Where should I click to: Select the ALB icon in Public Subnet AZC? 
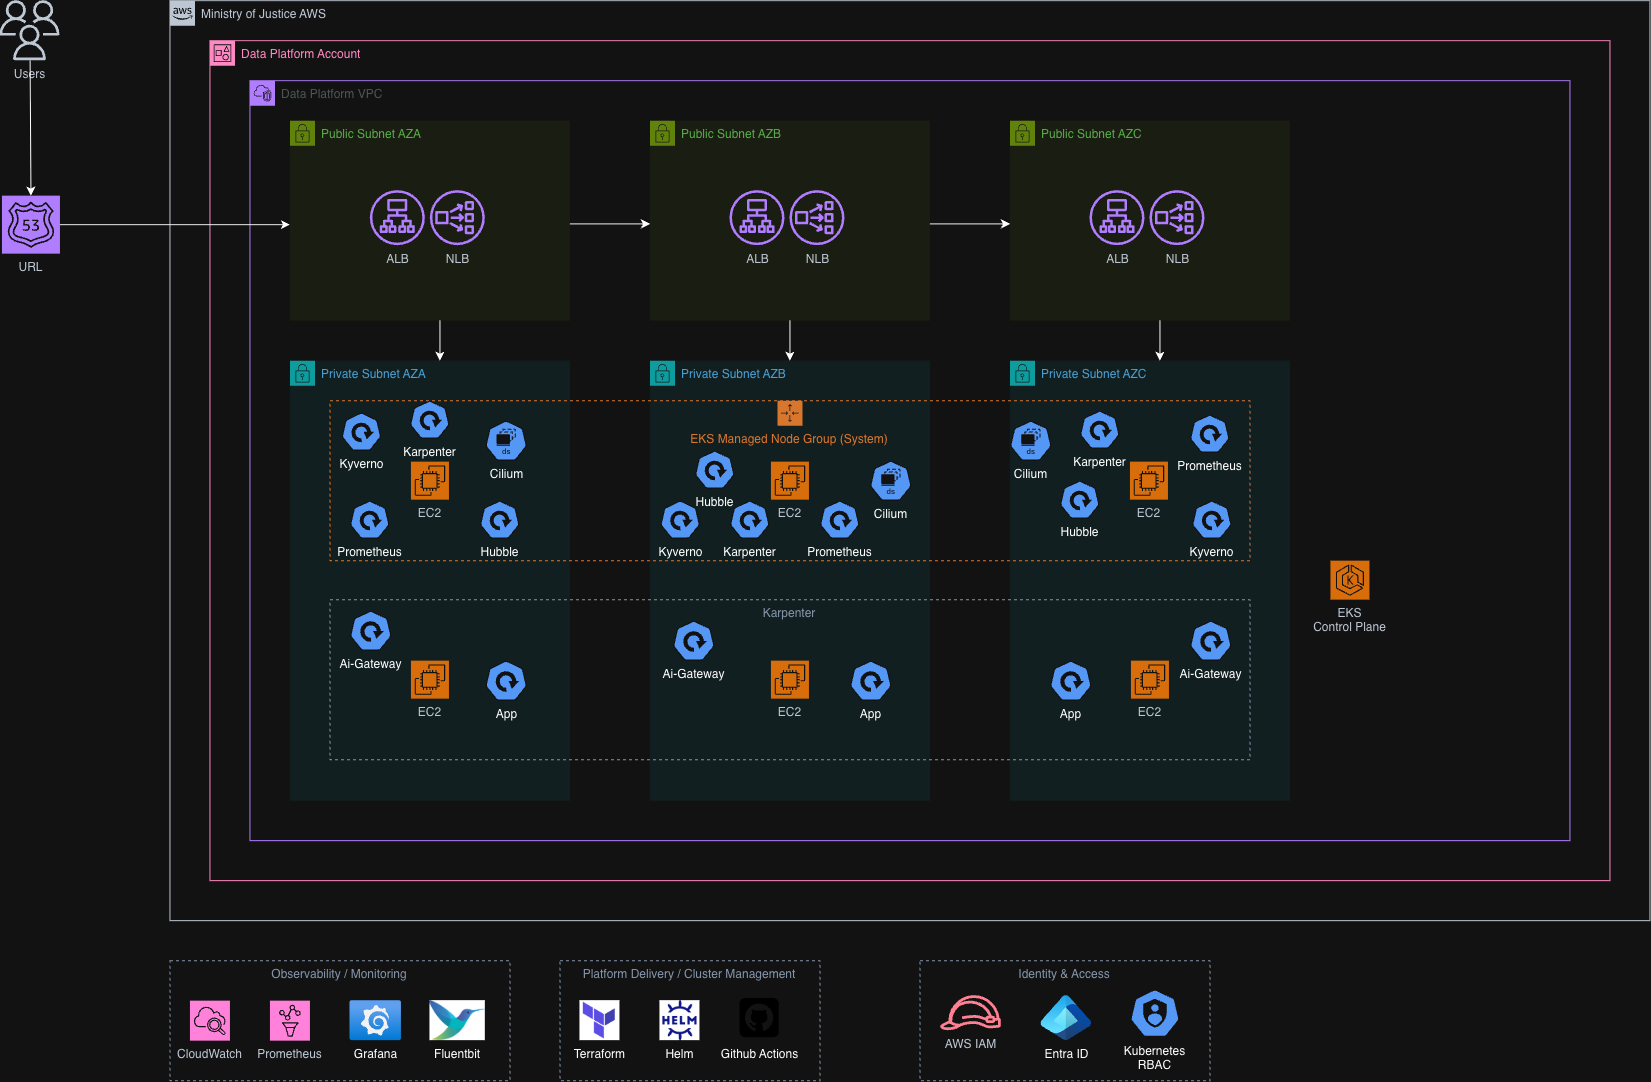(1117, 218)
